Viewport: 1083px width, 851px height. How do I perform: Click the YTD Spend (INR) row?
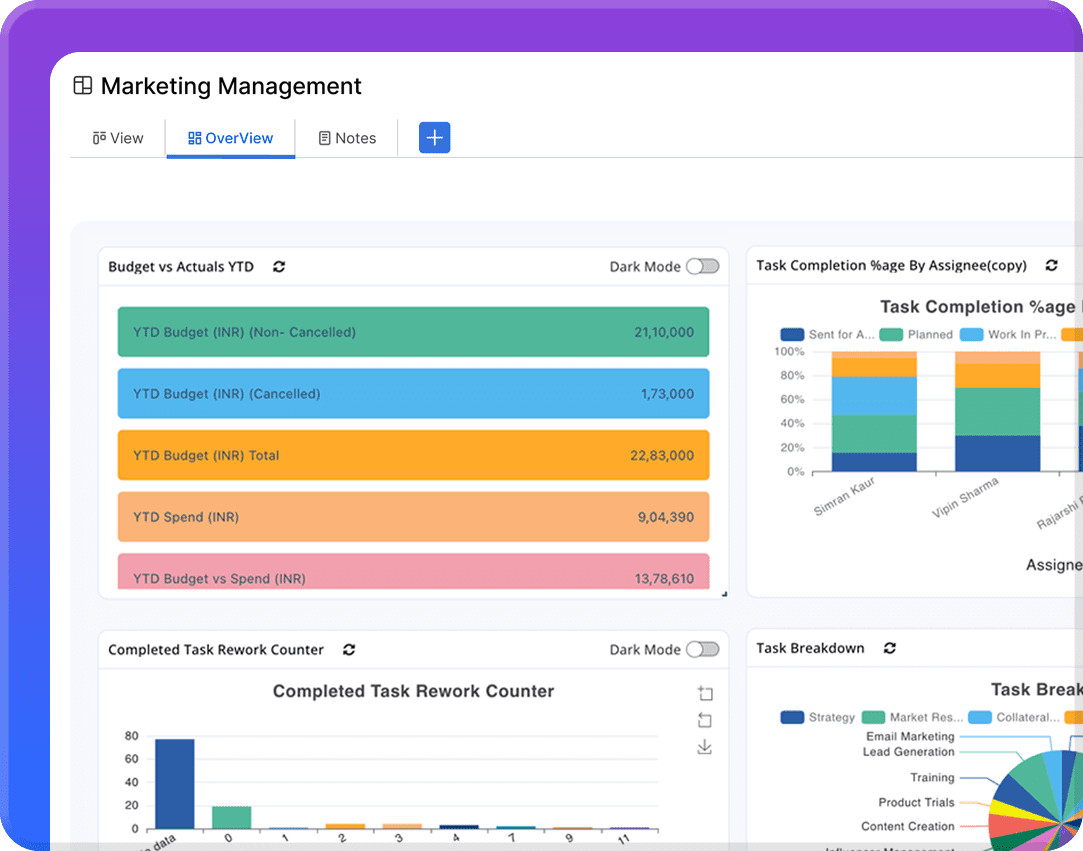tap(413, 517)
